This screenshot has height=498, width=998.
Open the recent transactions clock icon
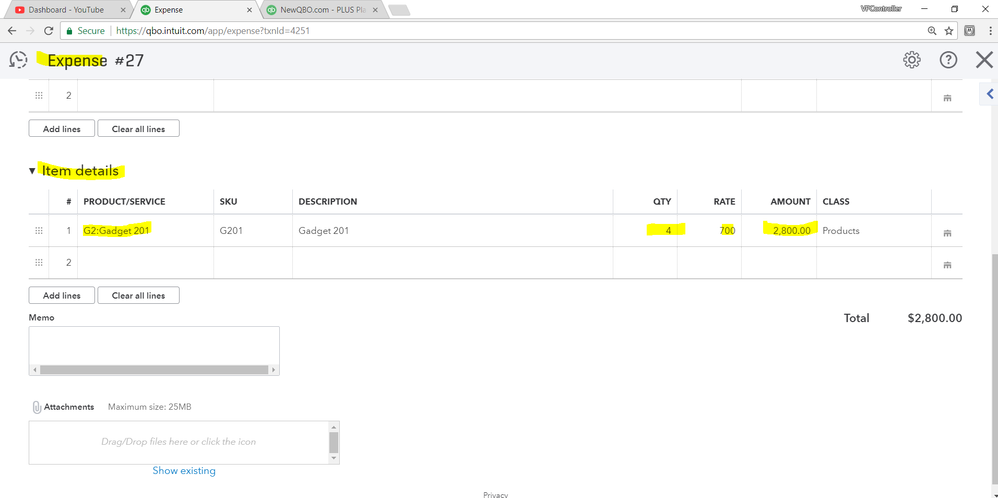pos(18,60)
